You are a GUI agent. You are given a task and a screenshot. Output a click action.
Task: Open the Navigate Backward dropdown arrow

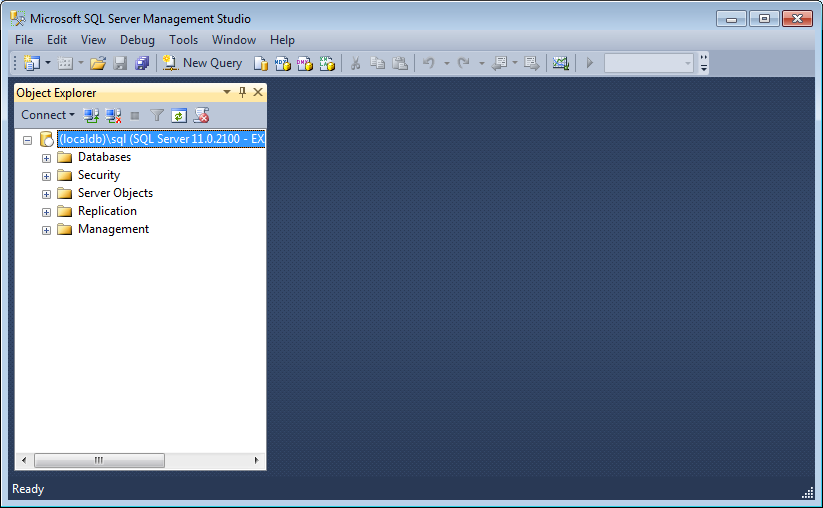pyautogui.click(x=515, y=63)
